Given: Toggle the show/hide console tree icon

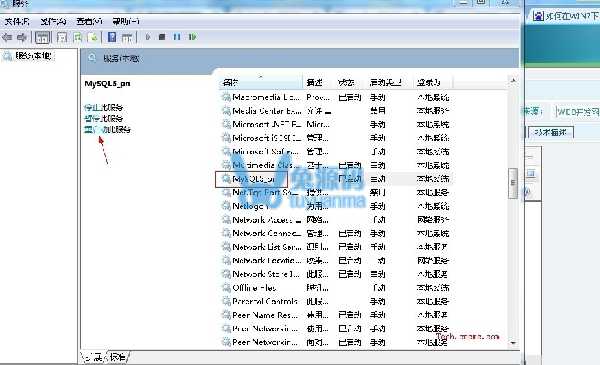Looking at the screenshot, I should 42,37.
